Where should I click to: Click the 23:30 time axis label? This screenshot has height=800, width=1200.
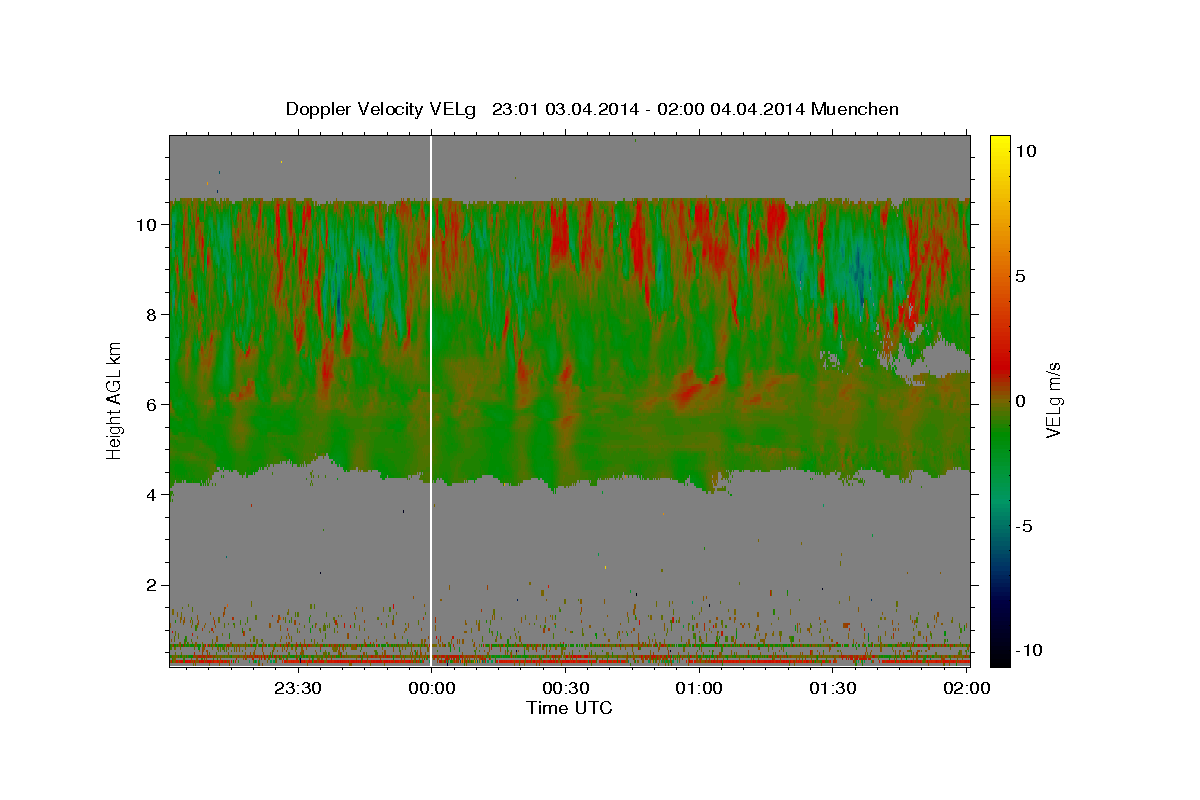[298, 687]
